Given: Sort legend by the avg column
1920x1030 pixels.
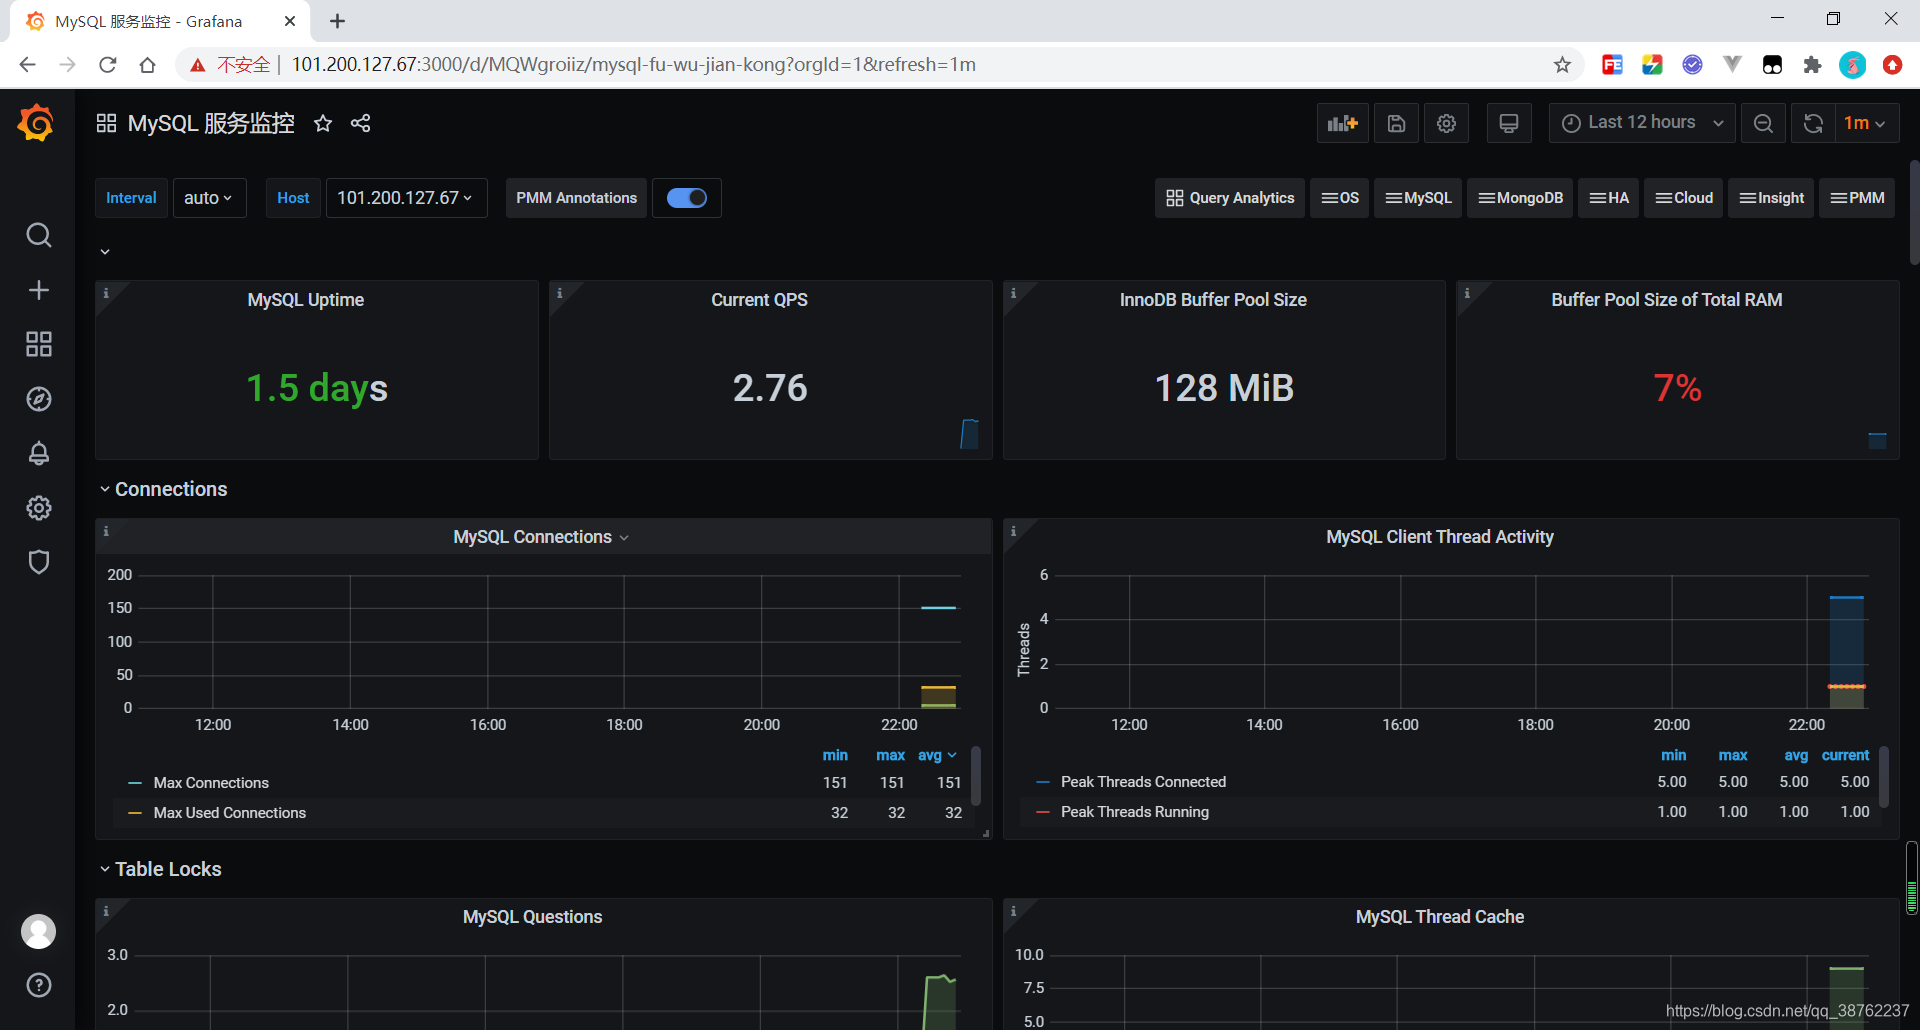Looking at the screenshot, I should pos(937,755).
